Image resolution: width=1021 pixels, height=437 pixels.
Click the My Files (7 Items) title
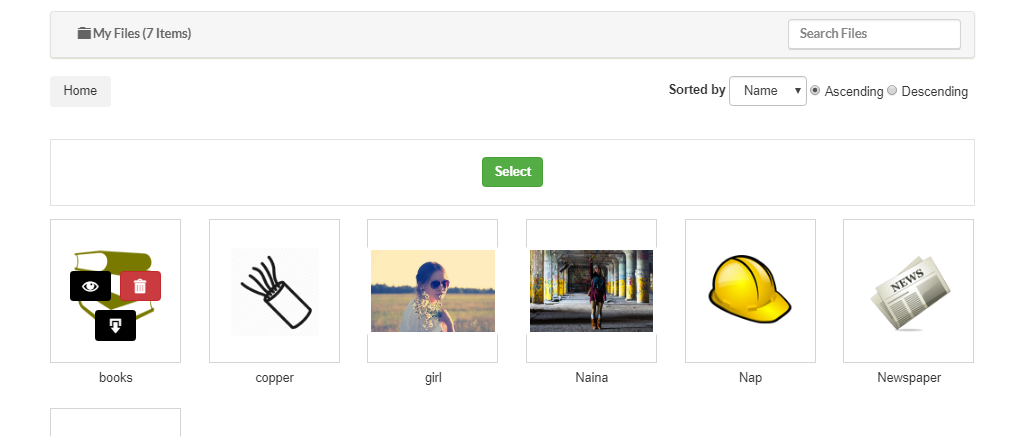pos(142,33)
